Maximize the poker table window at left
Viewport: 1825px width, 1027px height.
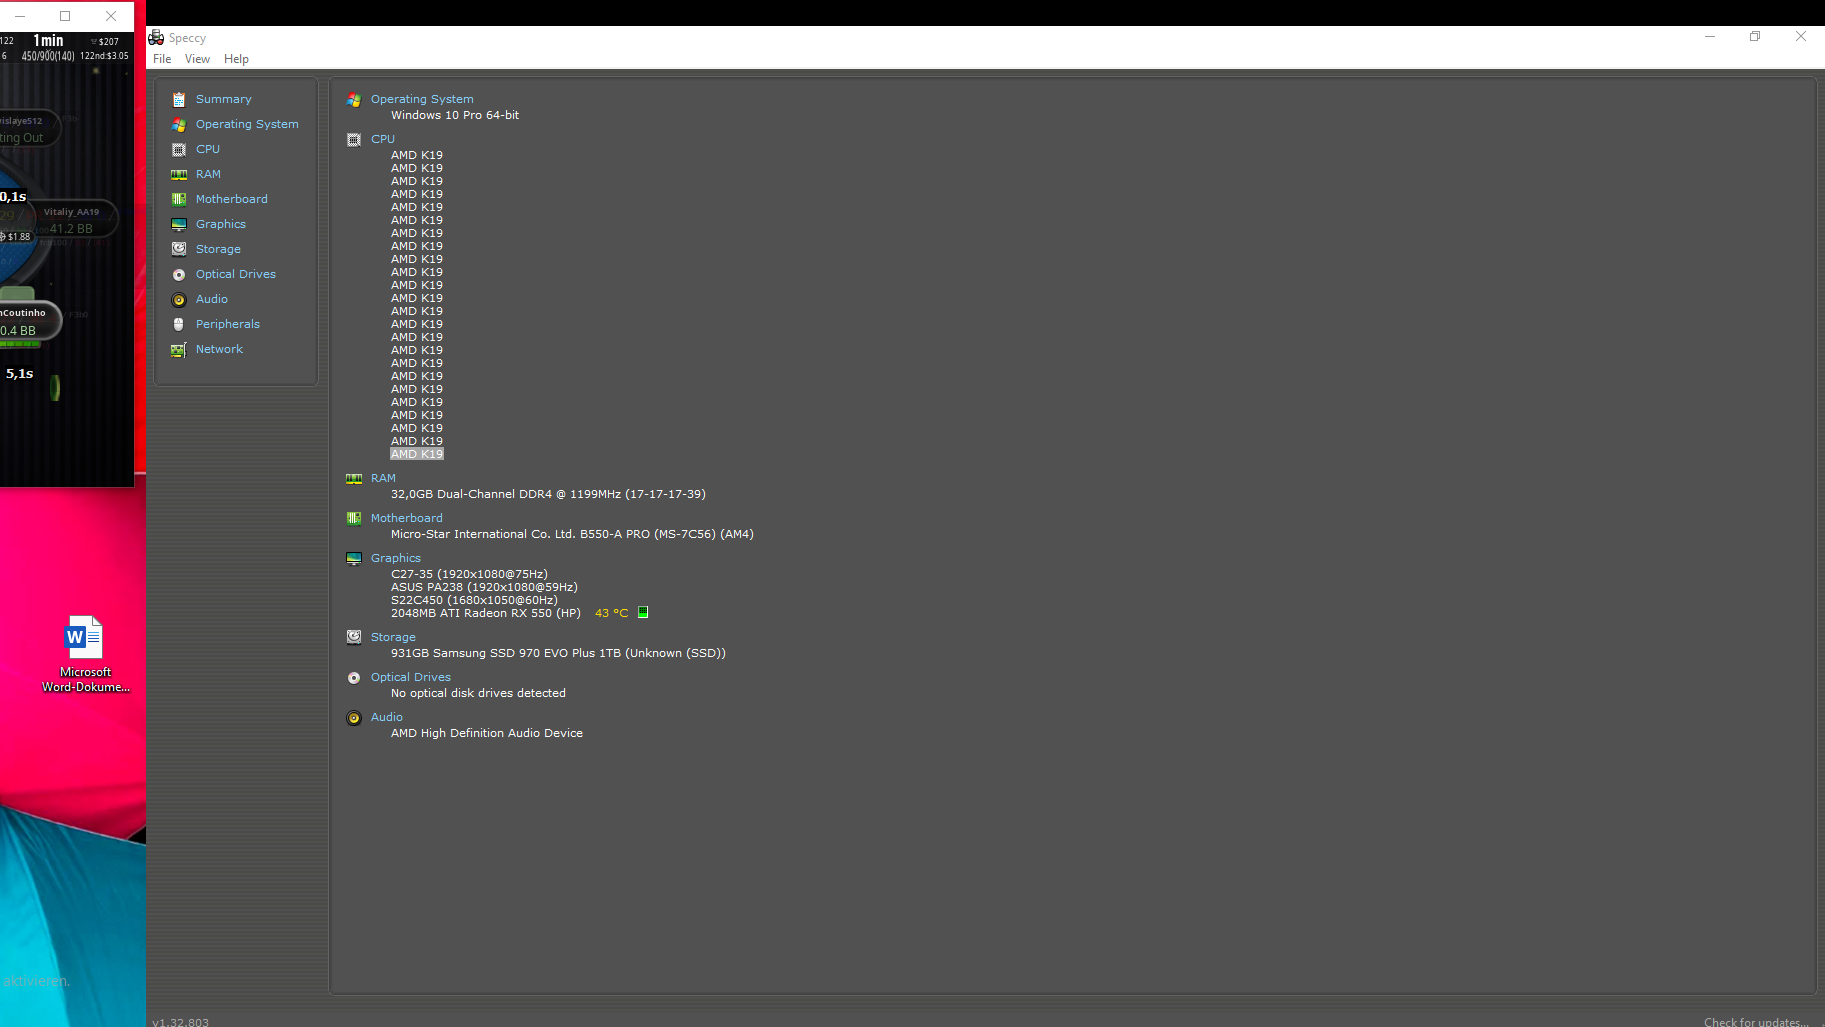[x=65, y=16]
